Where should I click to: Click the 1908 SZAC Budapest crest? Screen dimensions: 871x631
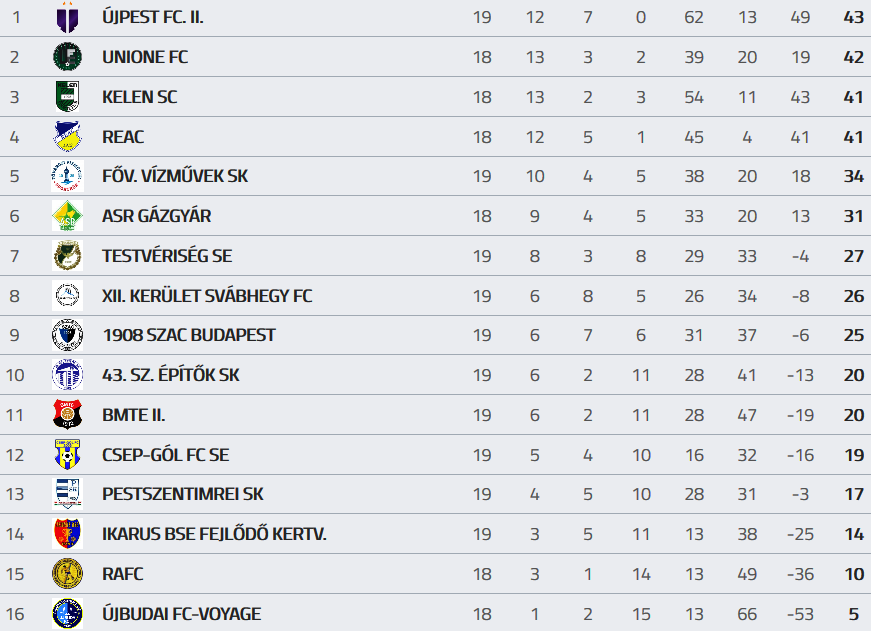click(67, 335)
